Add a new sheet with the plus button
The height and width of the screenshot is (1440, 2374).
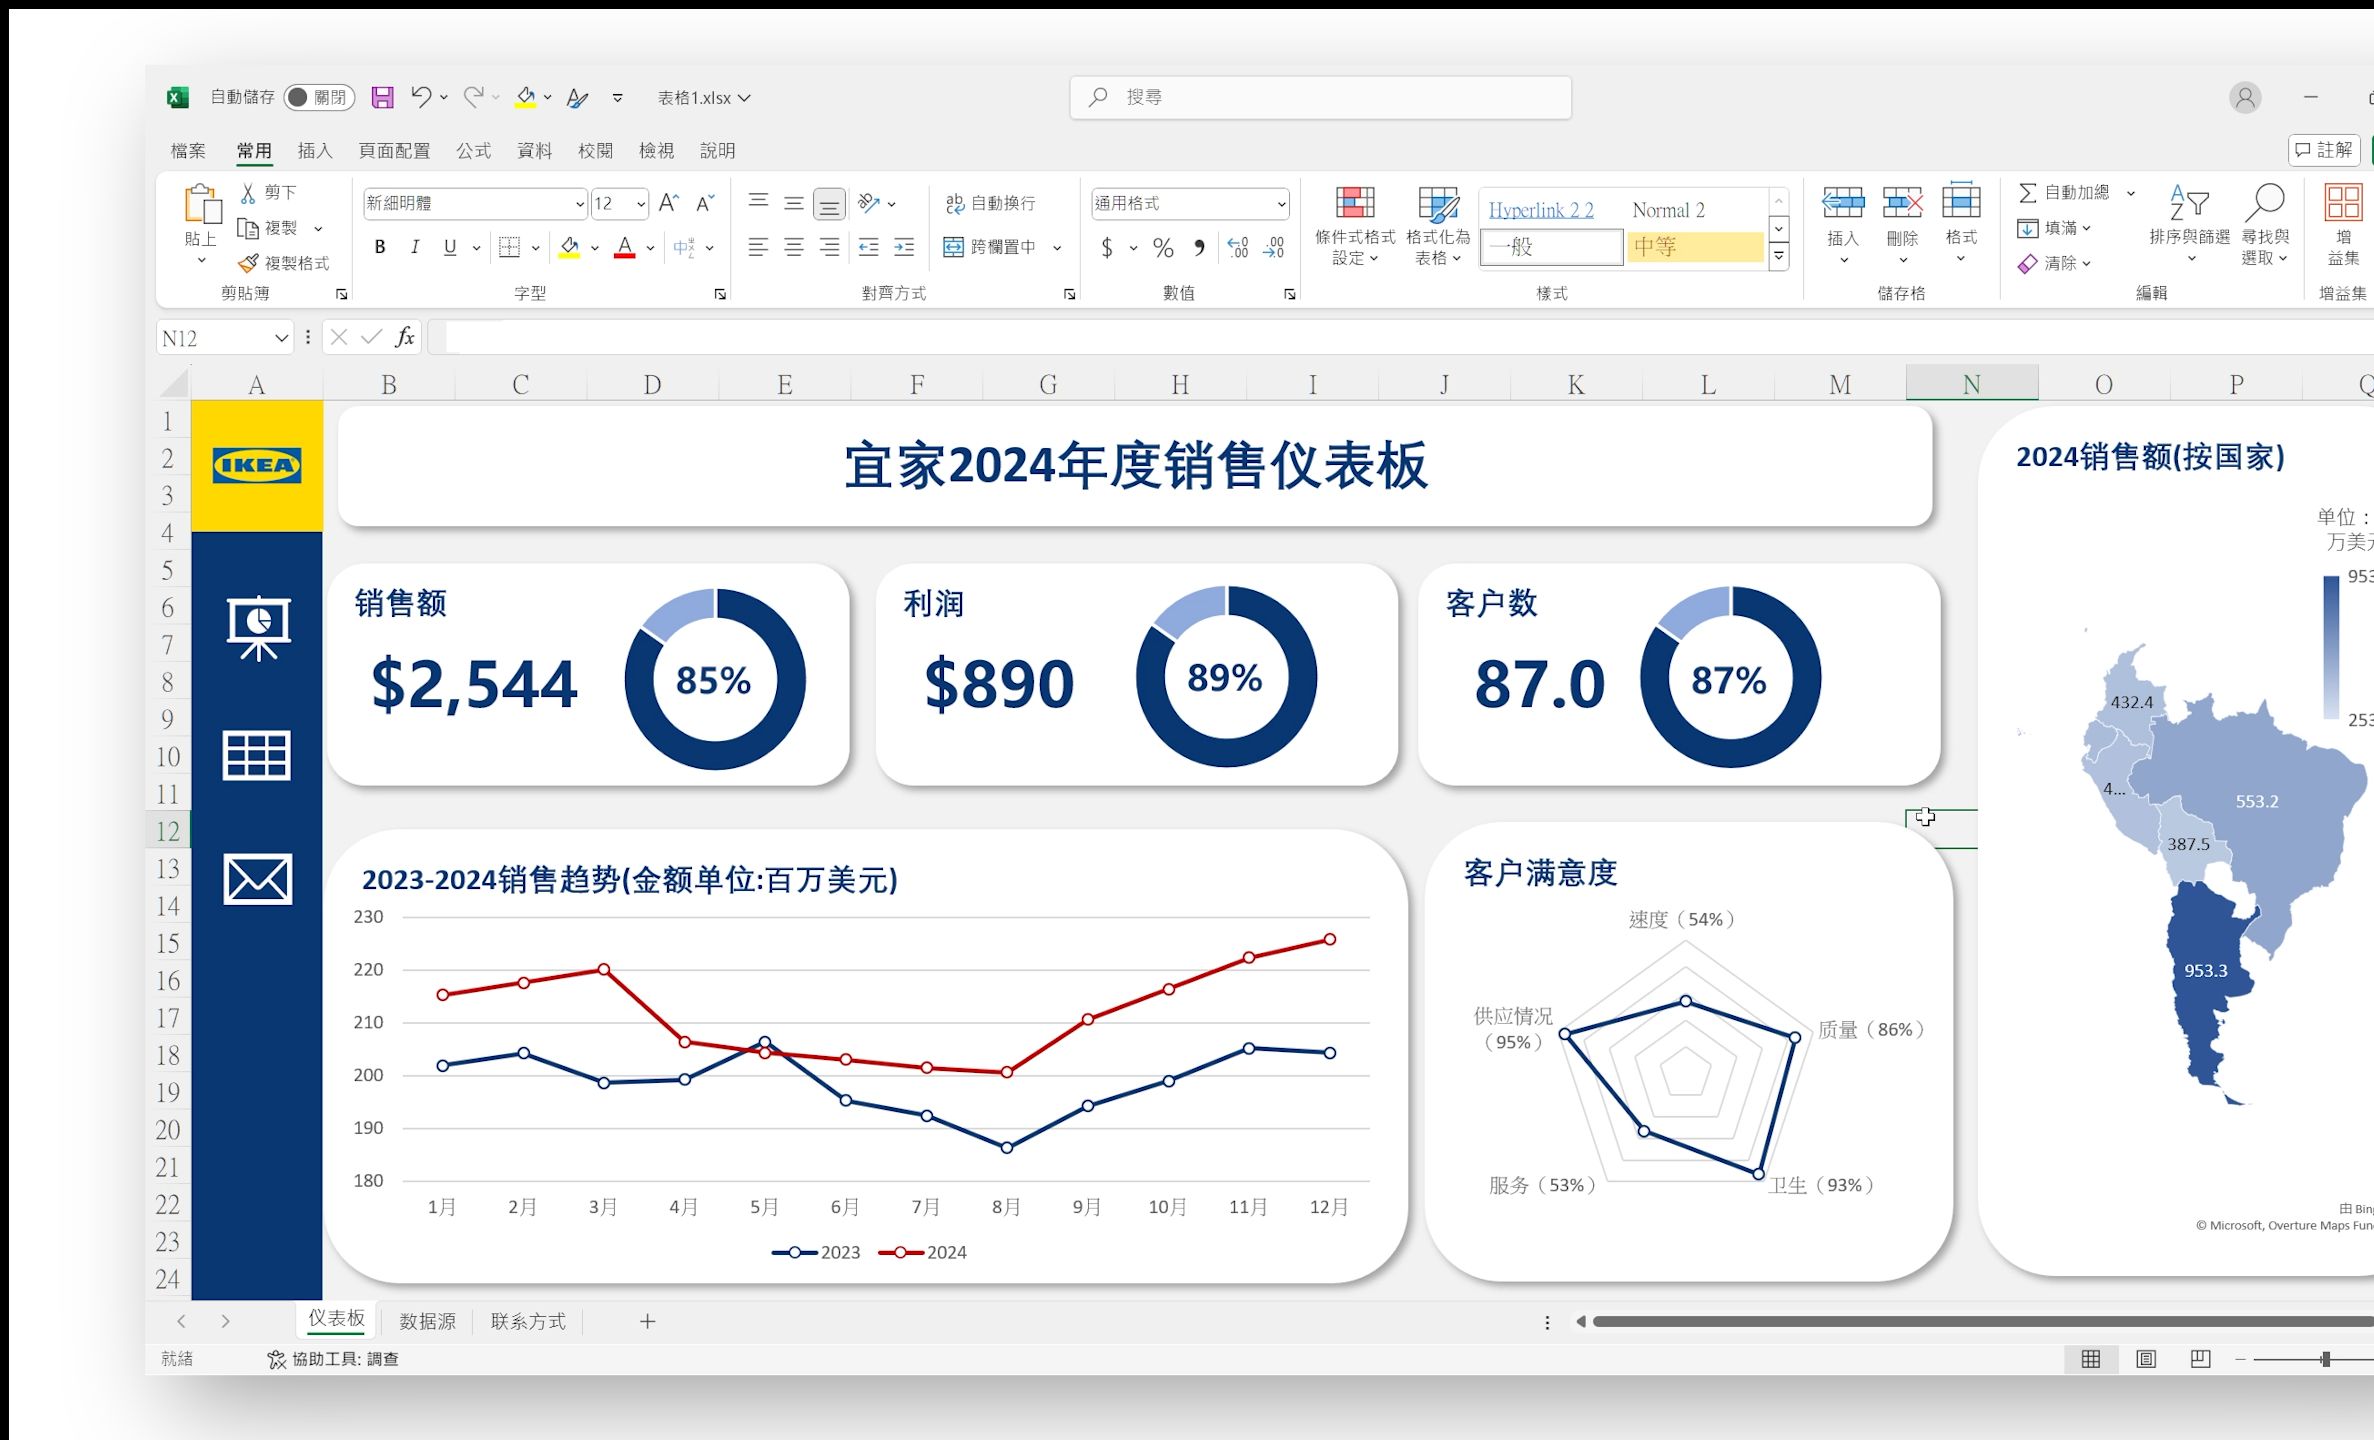click(x=648, y=1321)
